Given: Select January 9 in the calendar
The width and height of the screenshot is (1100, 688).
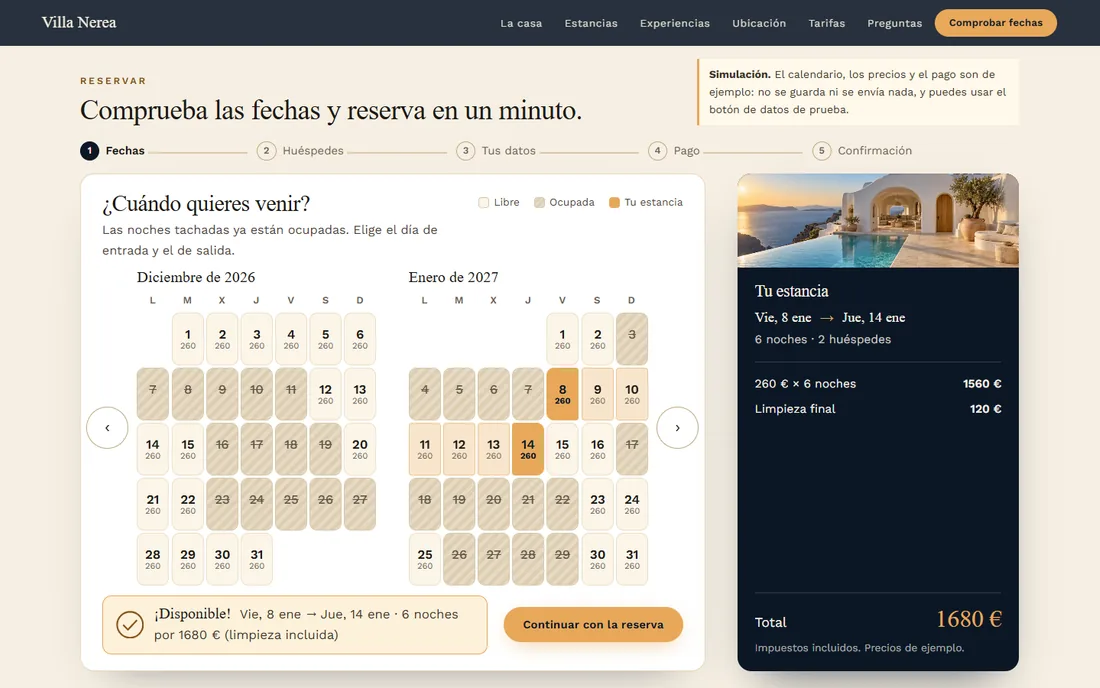Looking at the screenshot, I should click(x=597, y=393).
